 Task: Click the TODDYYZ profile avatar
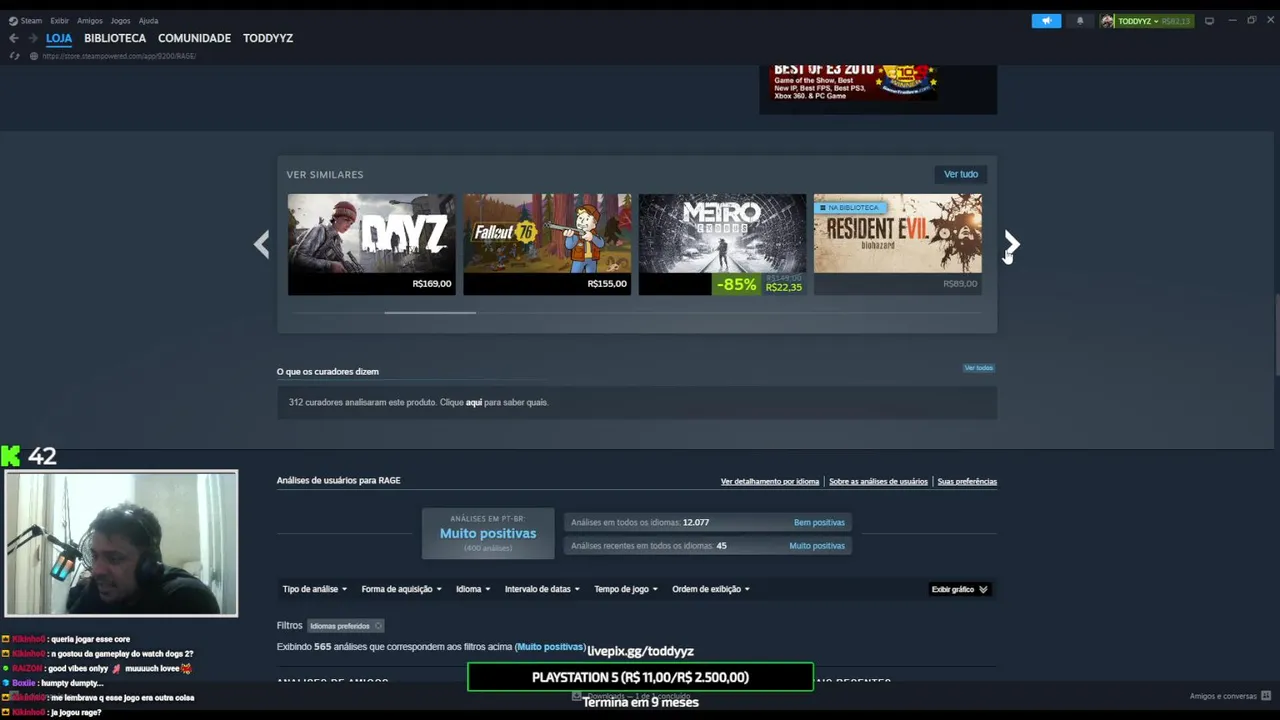(x=1108, y=21)
